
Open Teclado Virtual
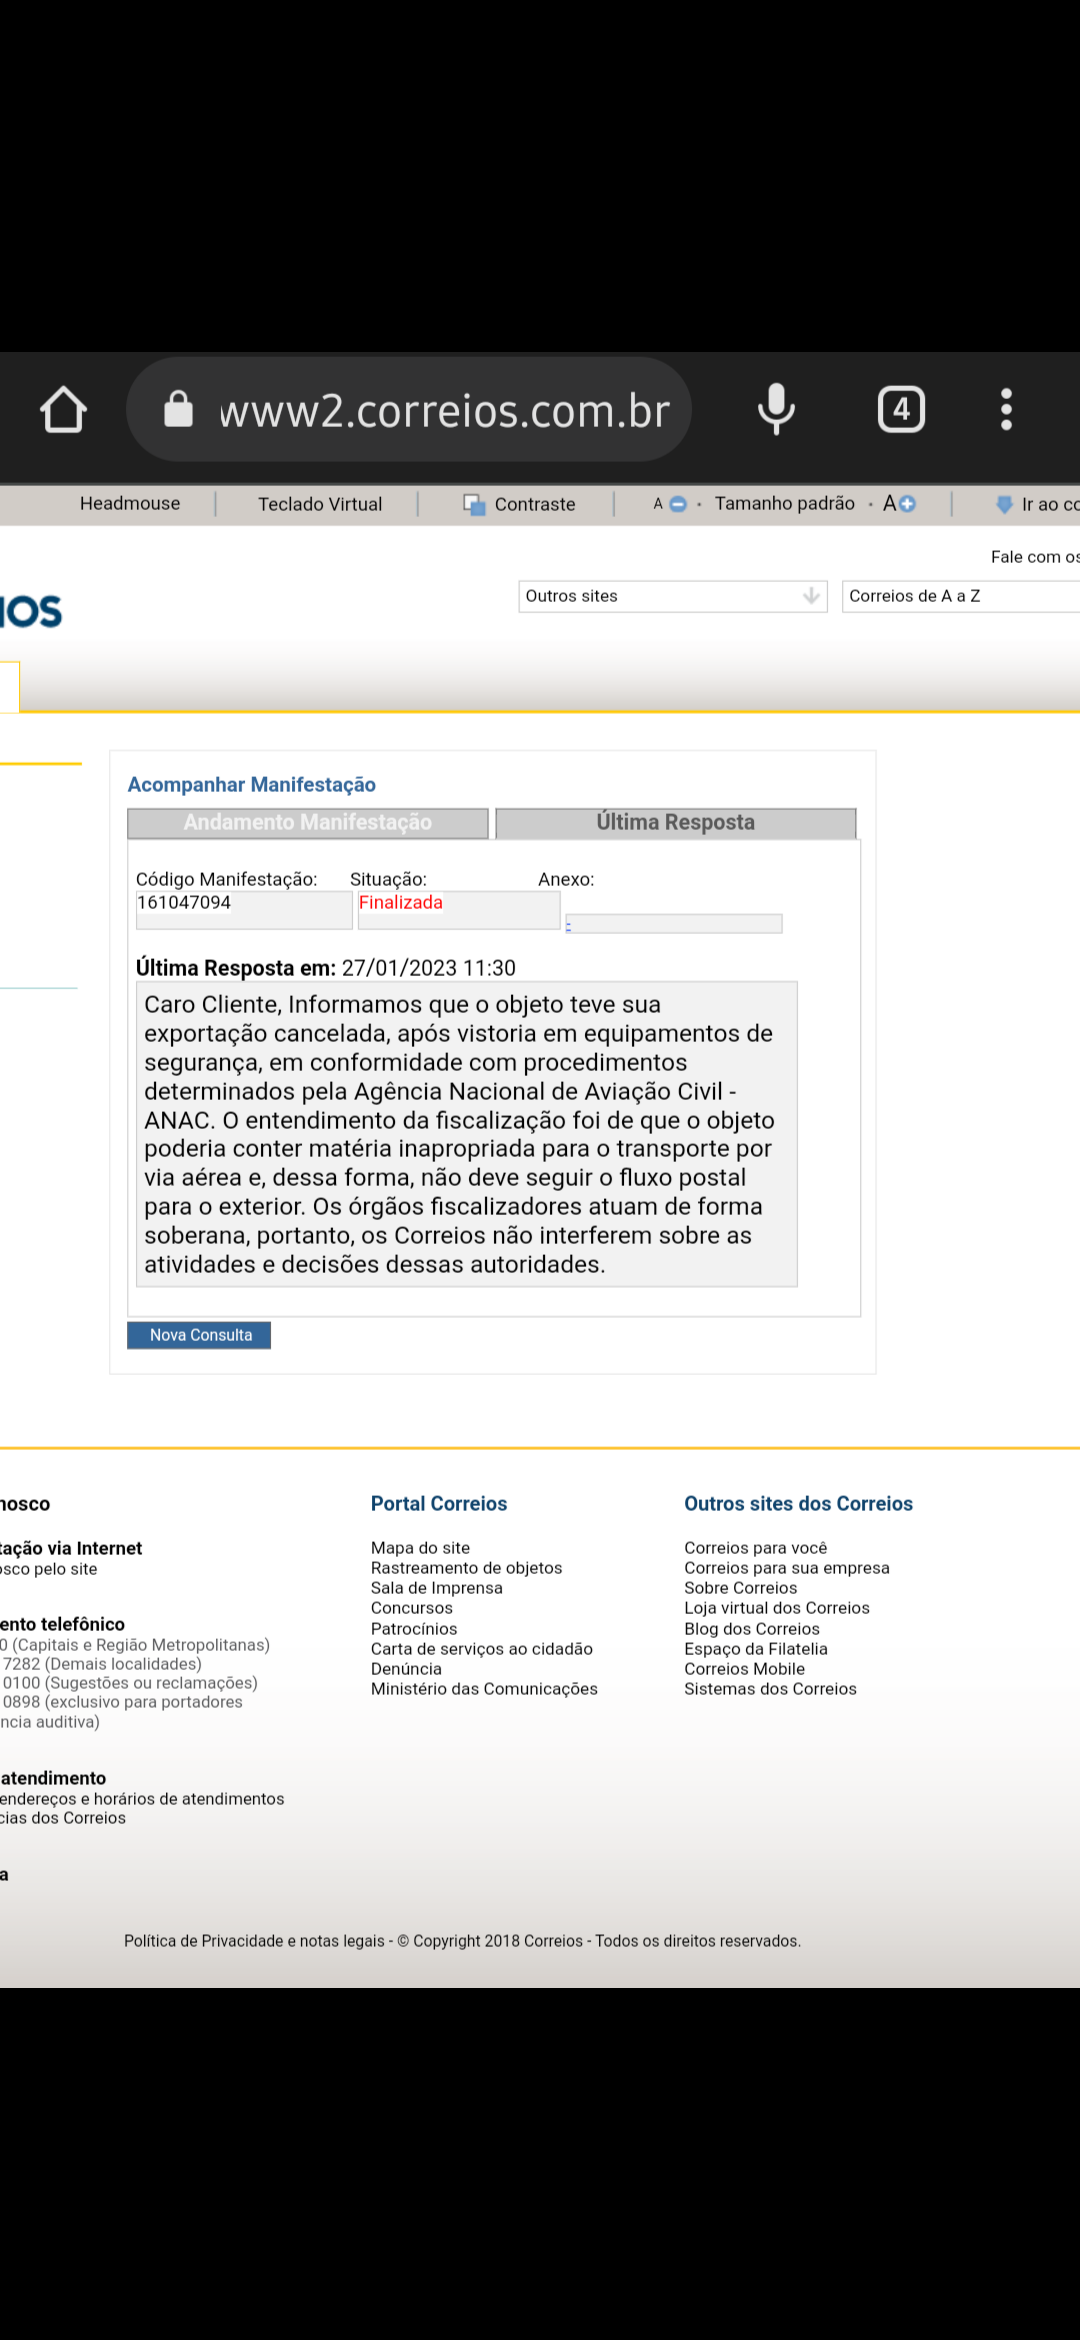pyautogui.click(x=320, y=504)
